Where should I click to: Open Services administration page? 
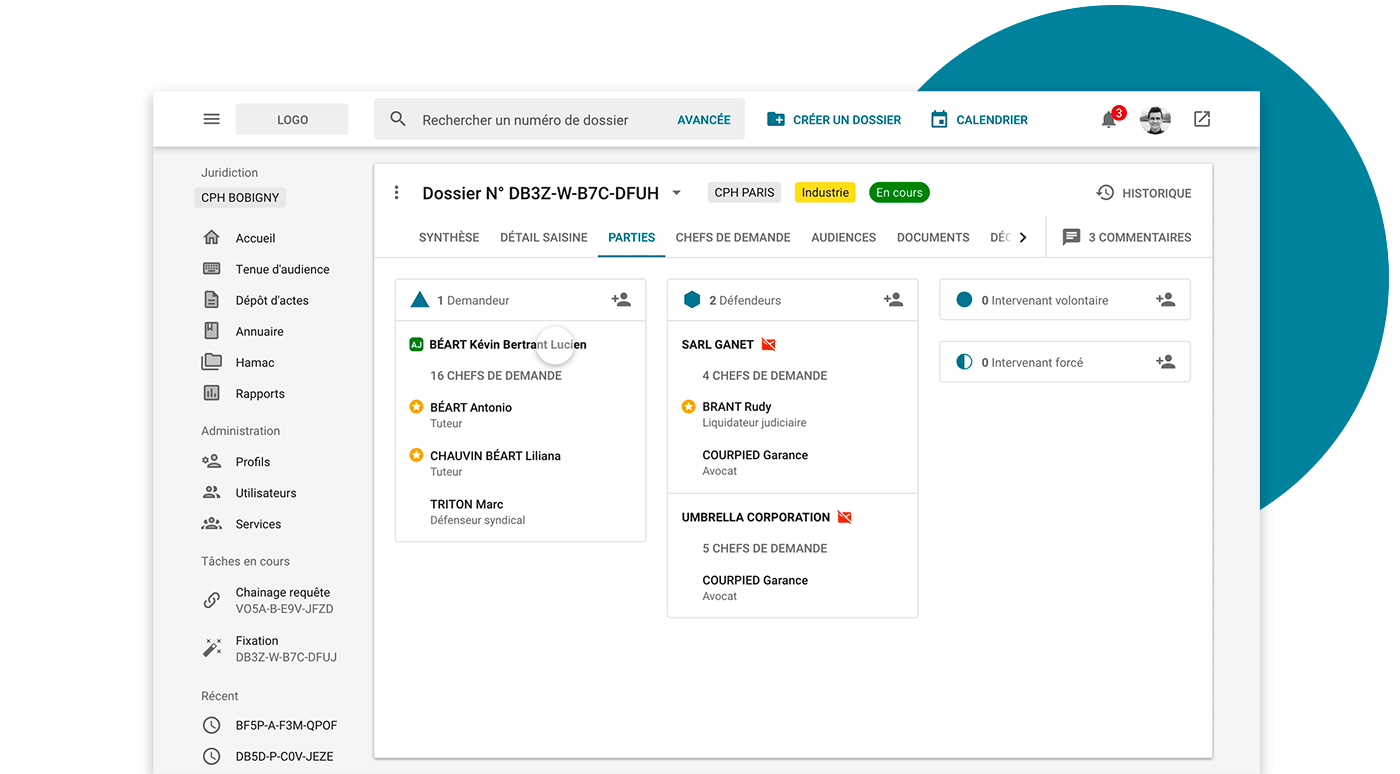tap(242, 524)
